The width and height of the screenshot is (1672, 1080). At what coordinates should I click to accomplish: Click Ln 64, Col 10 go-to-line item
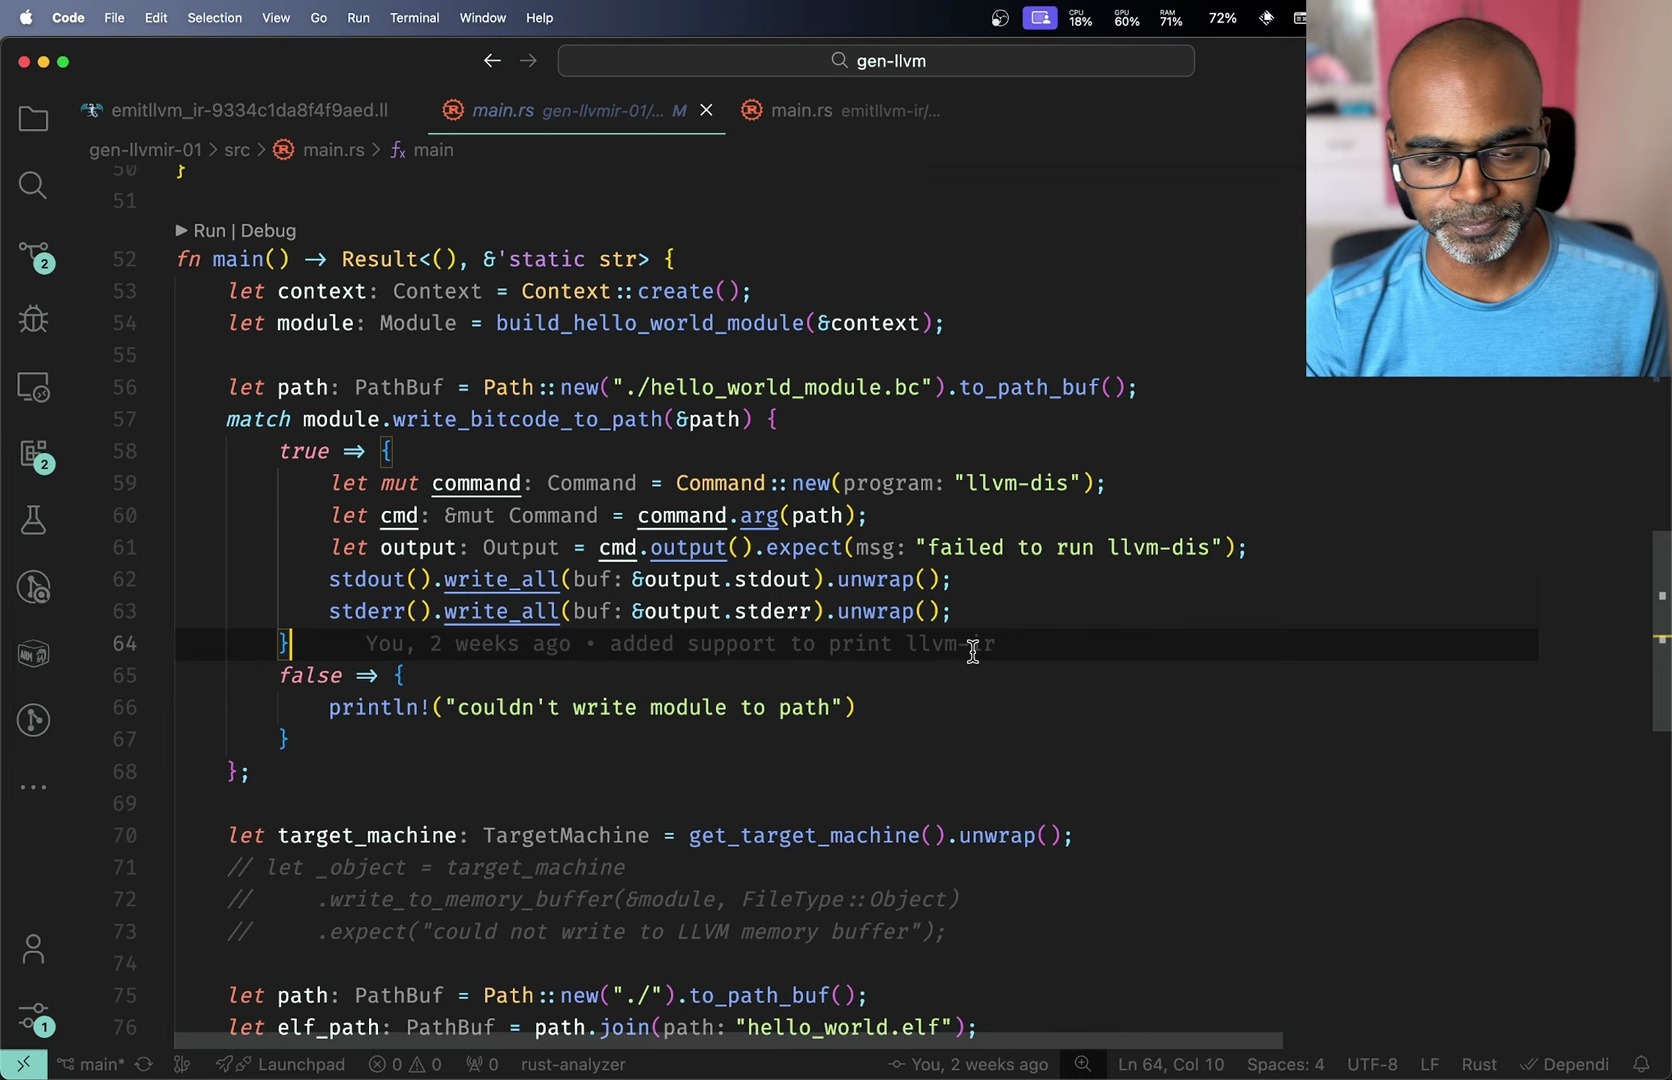pos(1170,1064)
